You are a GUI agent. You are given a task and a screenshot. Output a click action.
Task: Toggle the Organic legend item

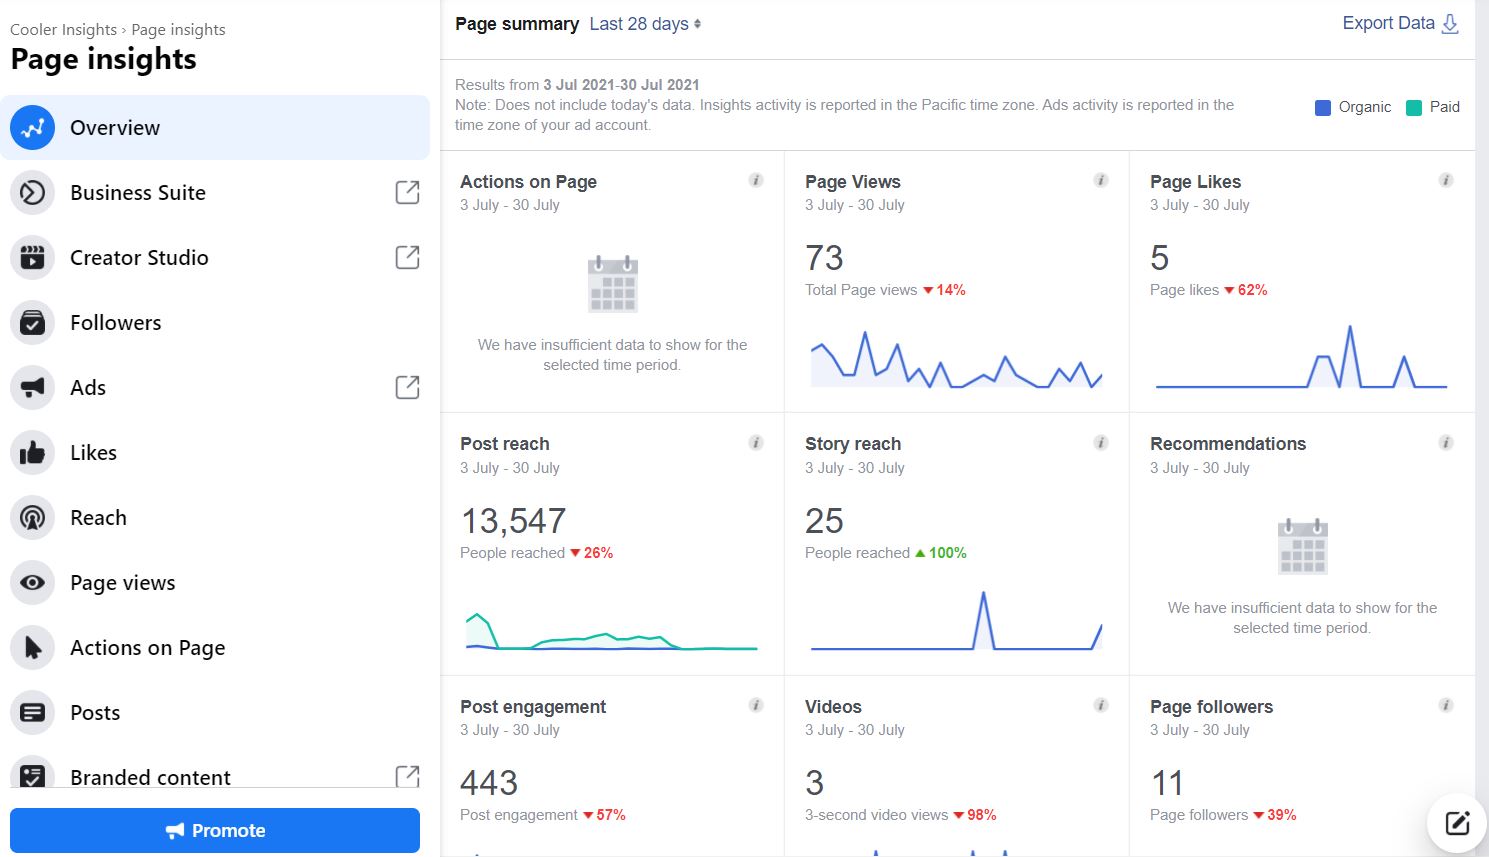tap(1351, 107)
